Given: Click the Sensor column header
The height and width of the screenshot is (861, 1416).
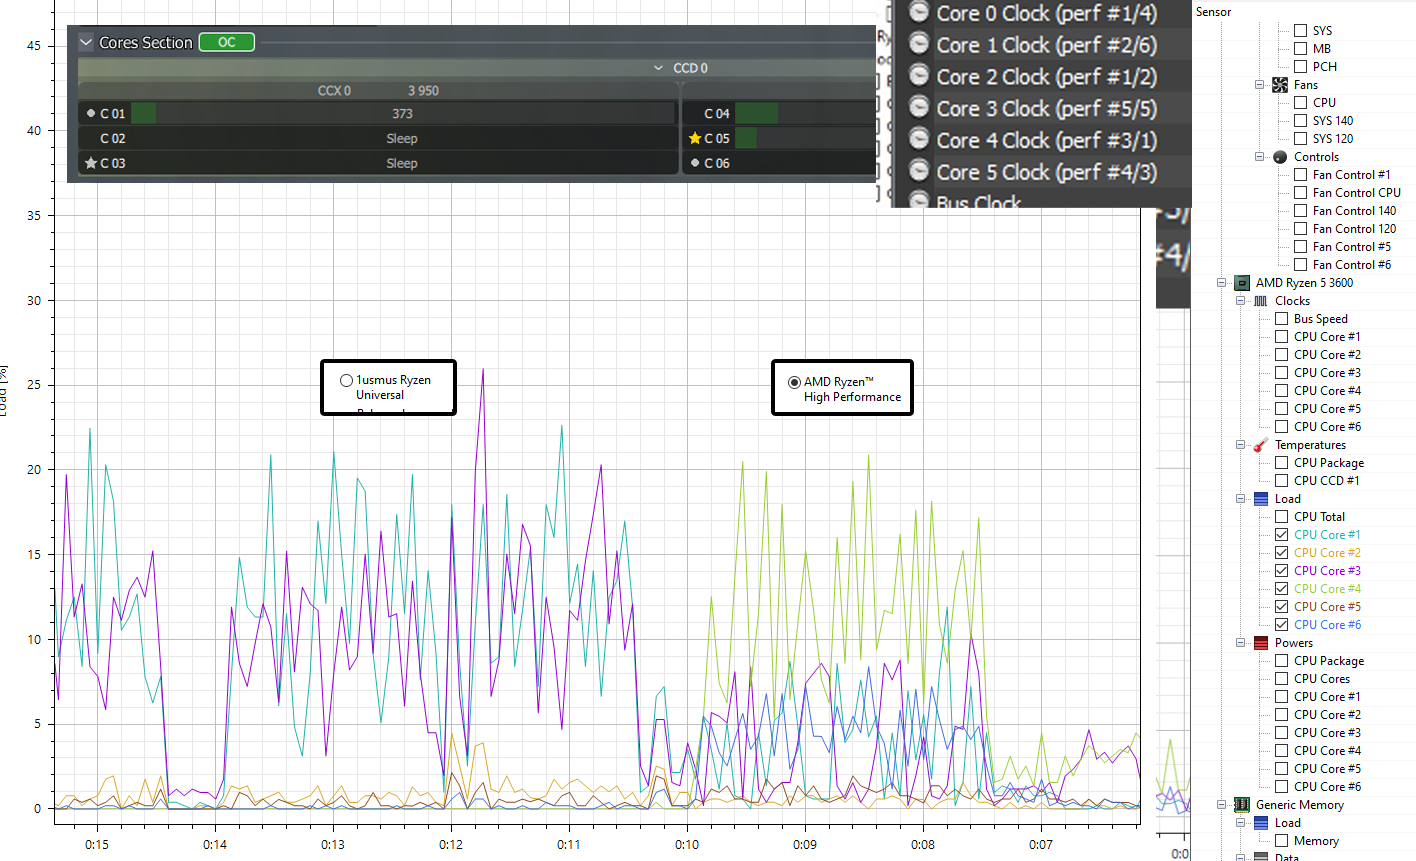Looking at the screenshot, I should [1214, 12].
